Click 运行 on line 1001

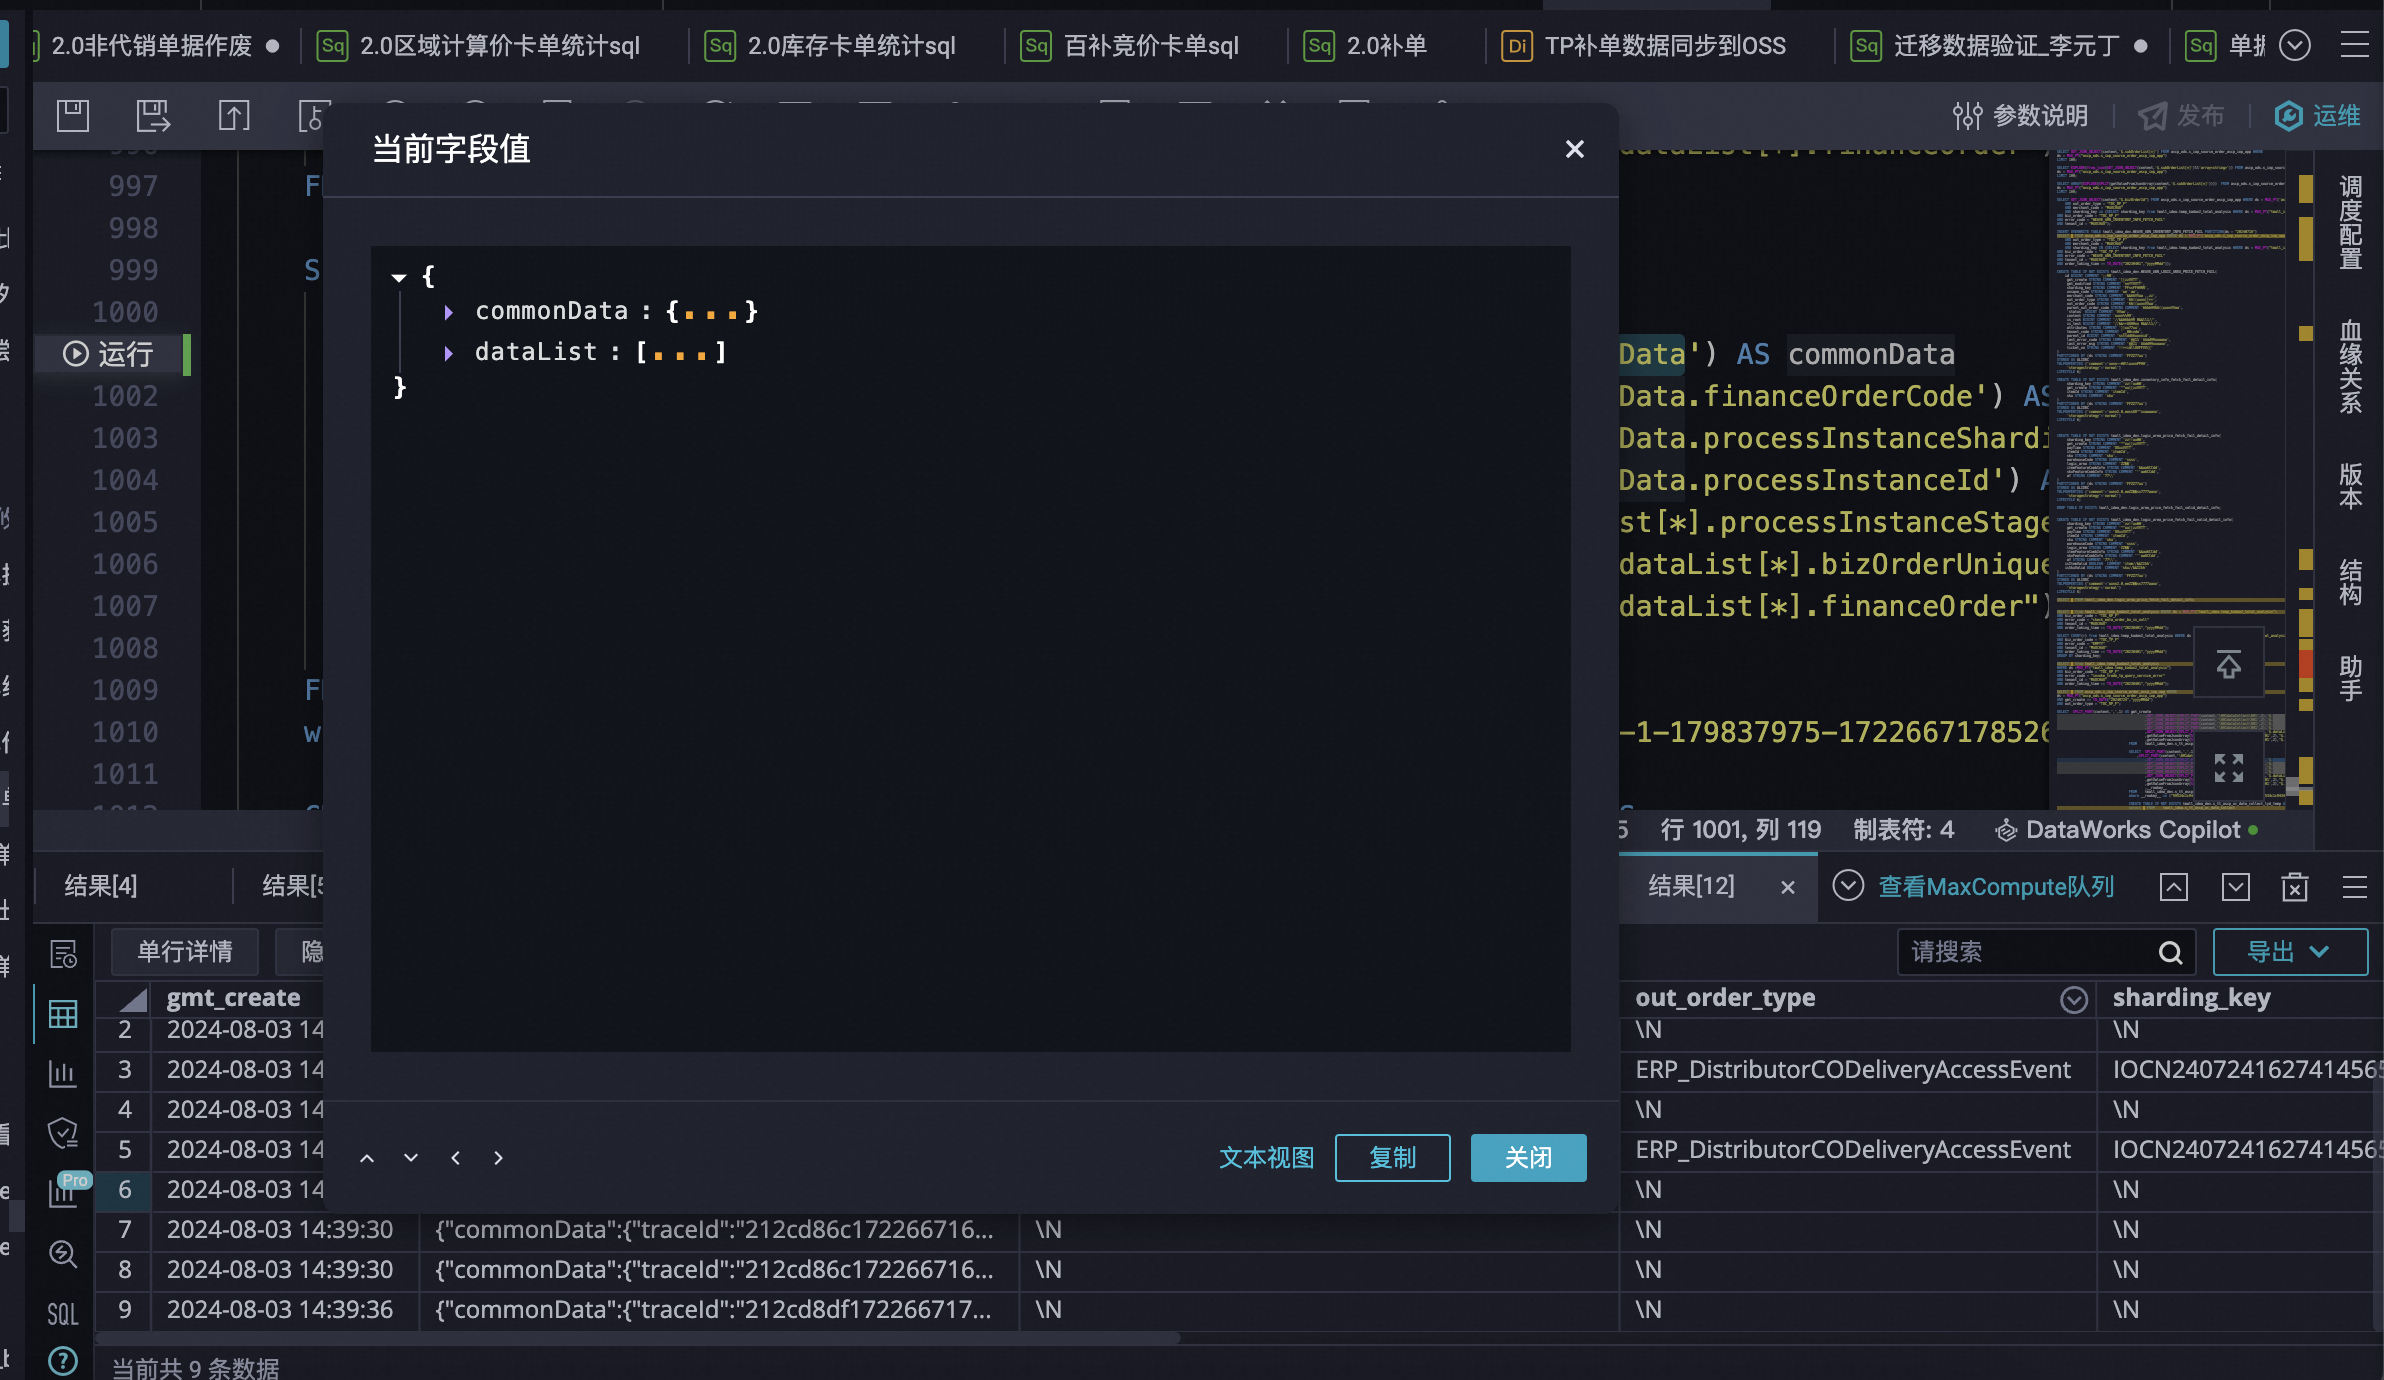pos(108,354)
